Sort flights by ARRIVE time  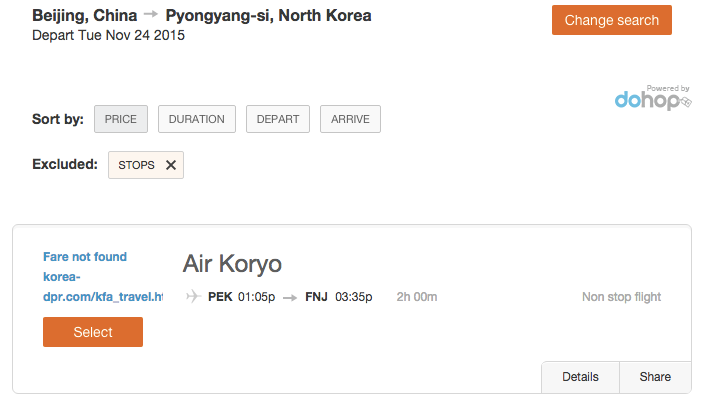[x=350, y=119]
